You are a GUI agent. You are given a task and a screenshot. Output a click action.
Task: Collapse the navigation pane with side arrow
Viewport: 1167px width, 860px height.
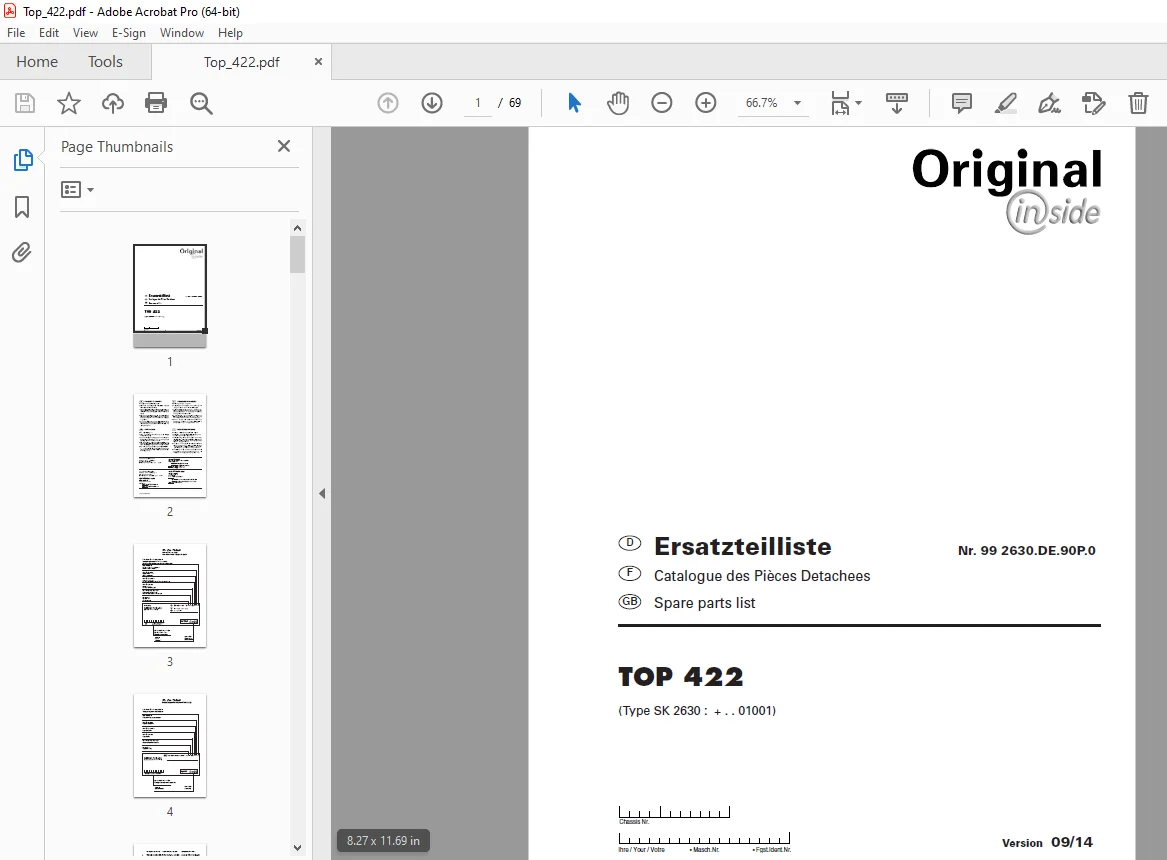(322, 493)
